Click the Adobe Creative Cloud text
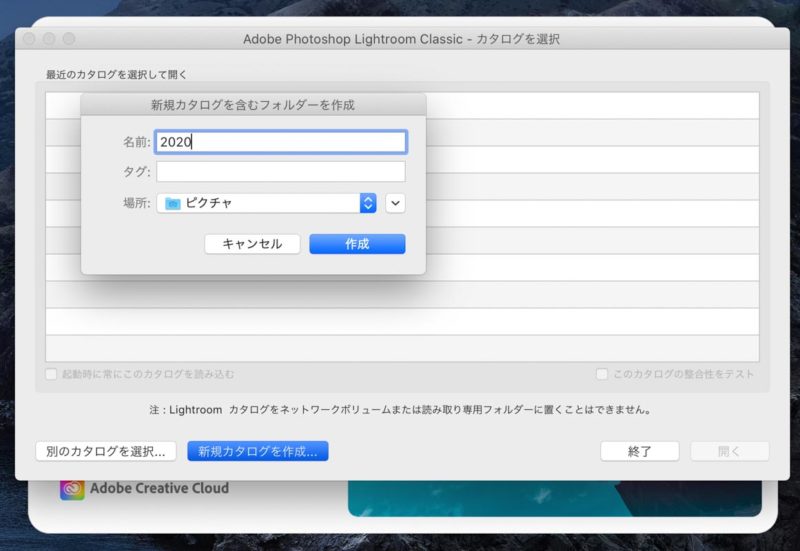 click(x=159, y=488)
